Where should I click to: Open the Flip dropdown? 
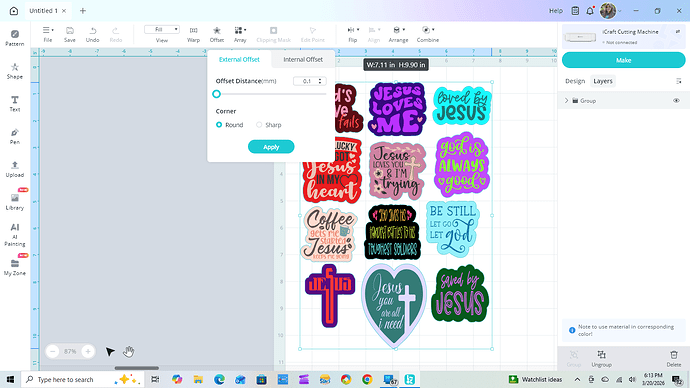coord(353,34)
